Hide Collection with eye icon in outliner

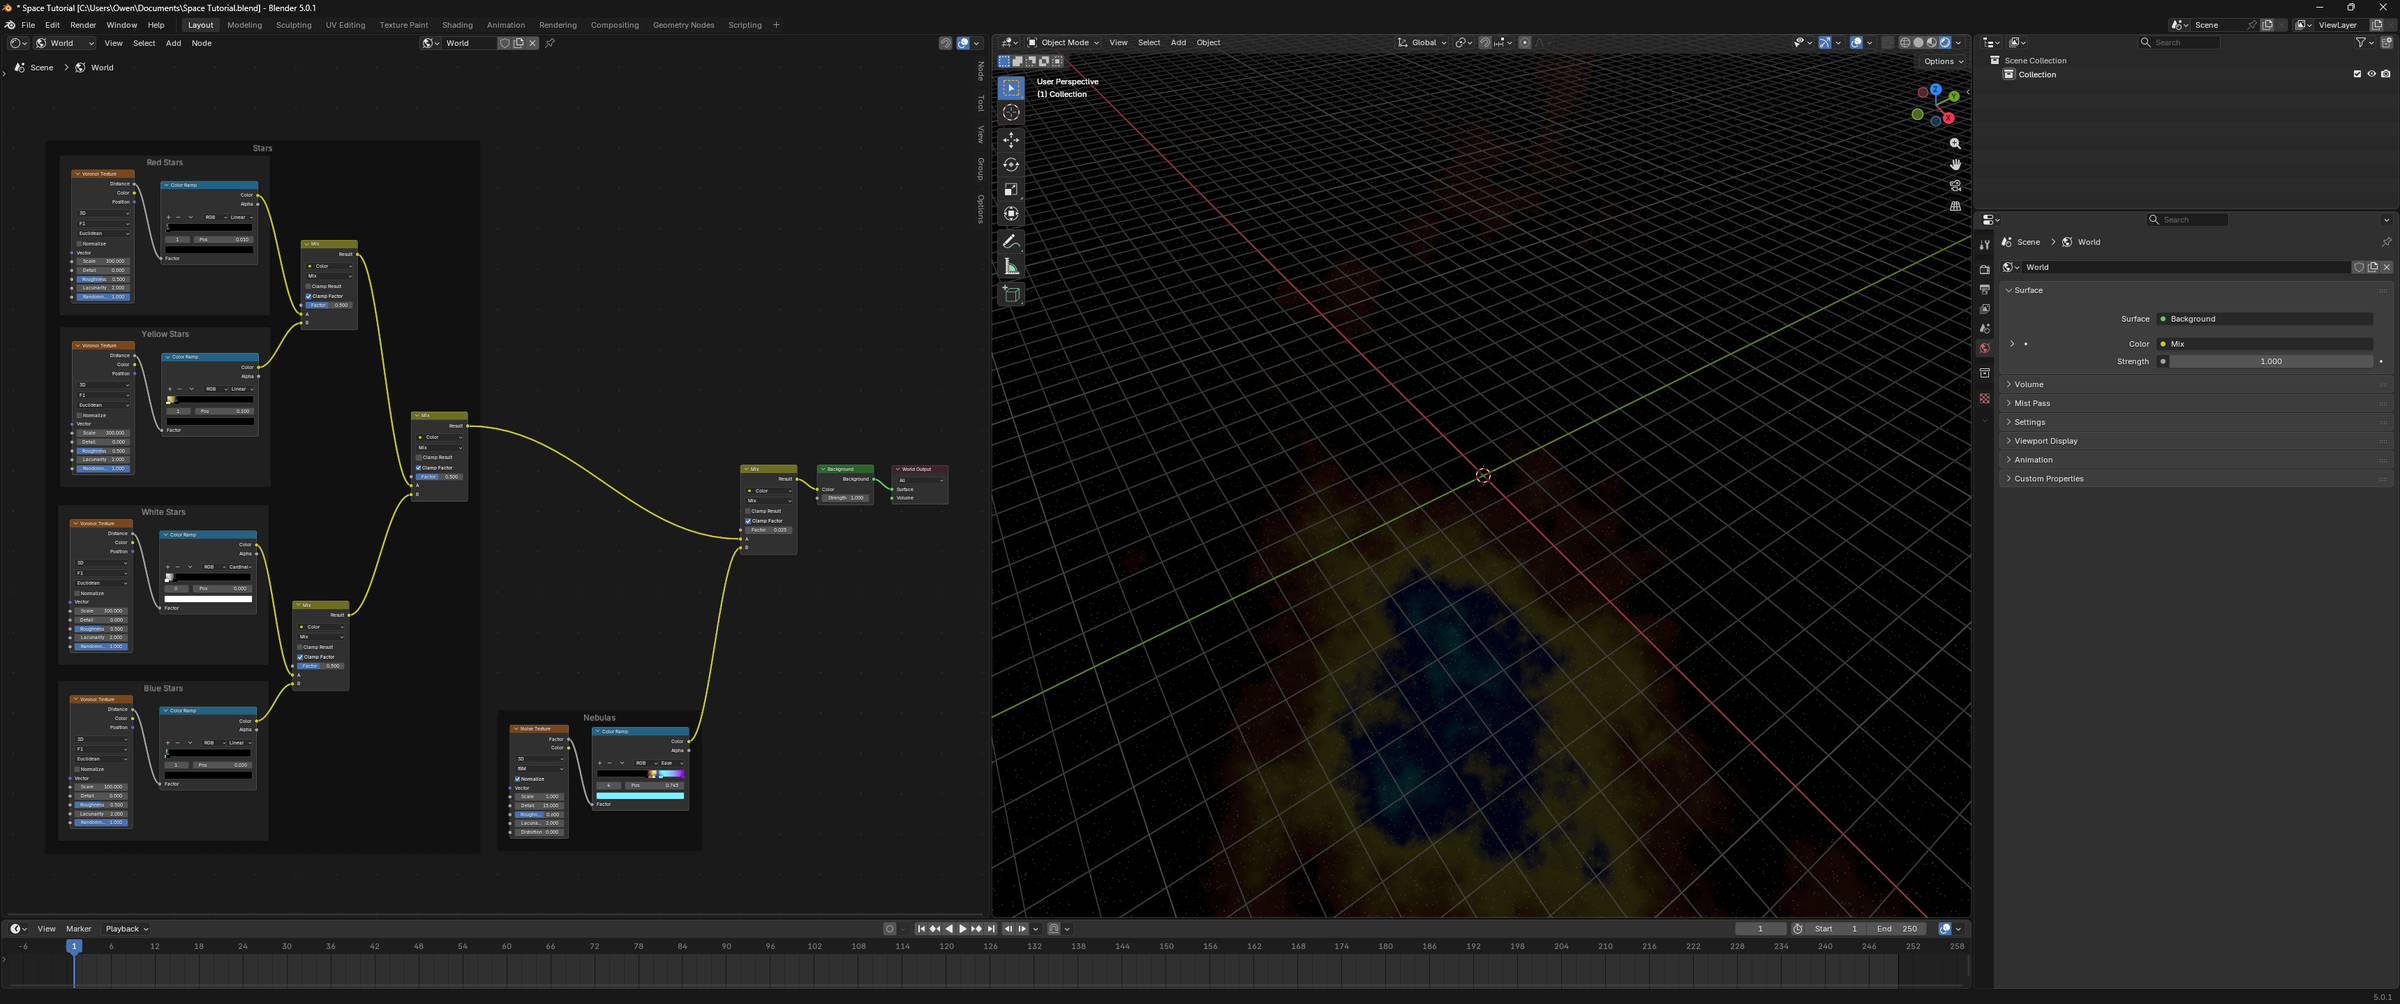pyautogui.click(x=2371, y=74)
